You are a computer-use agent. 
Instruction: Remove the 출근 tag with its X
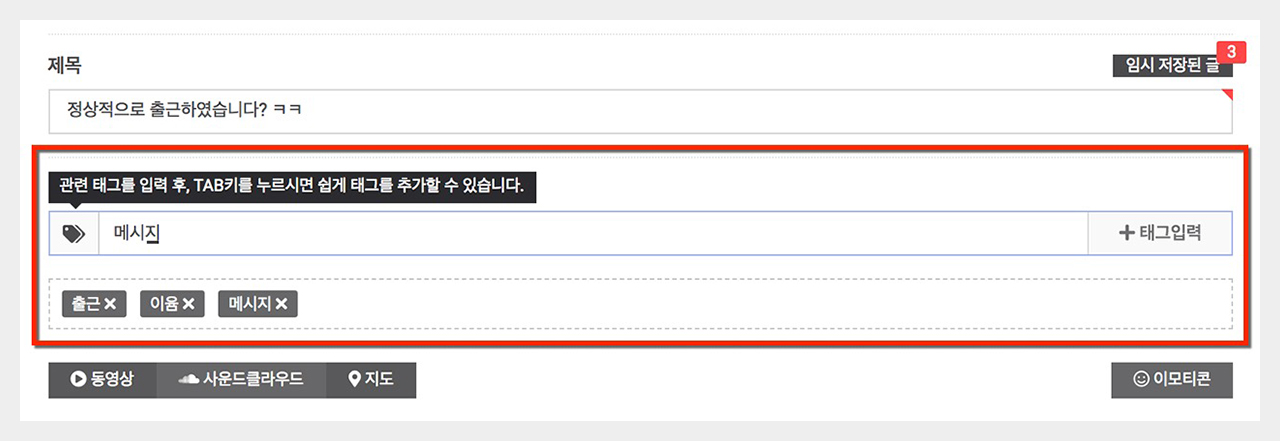(110, 304)
